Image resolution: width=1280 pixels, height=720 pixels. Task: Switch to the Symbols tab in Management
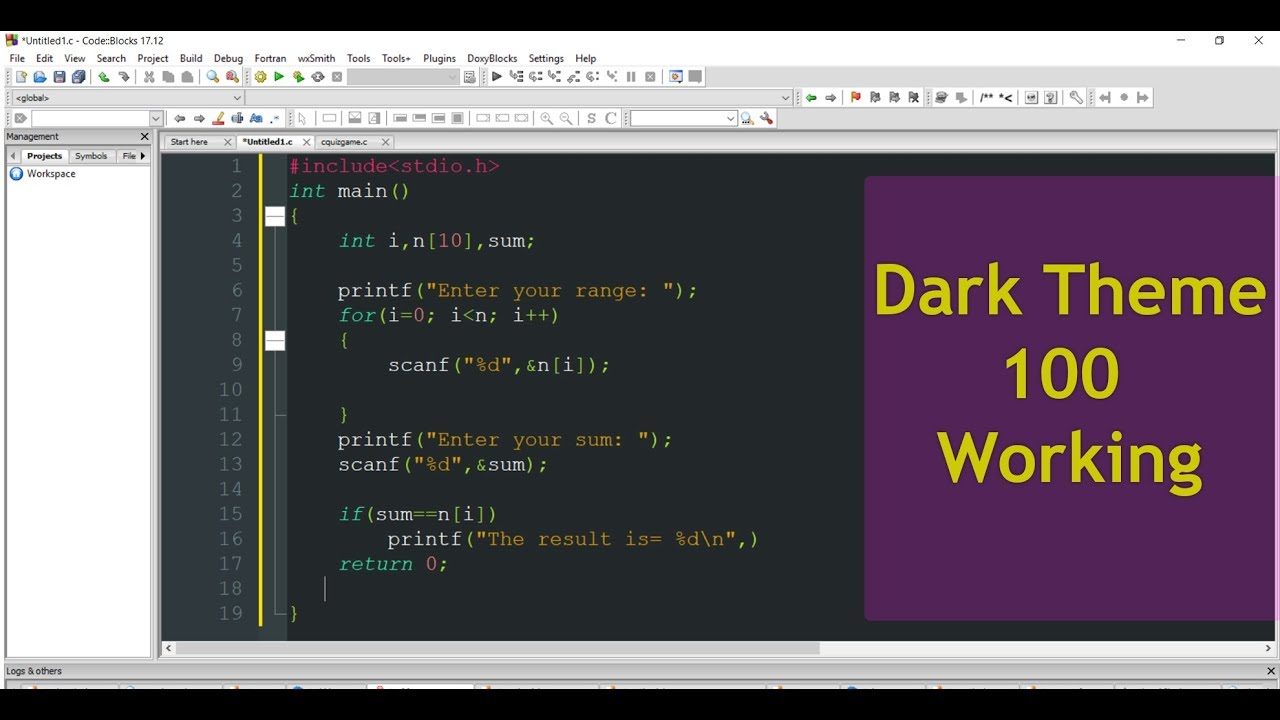coord(91,156)
